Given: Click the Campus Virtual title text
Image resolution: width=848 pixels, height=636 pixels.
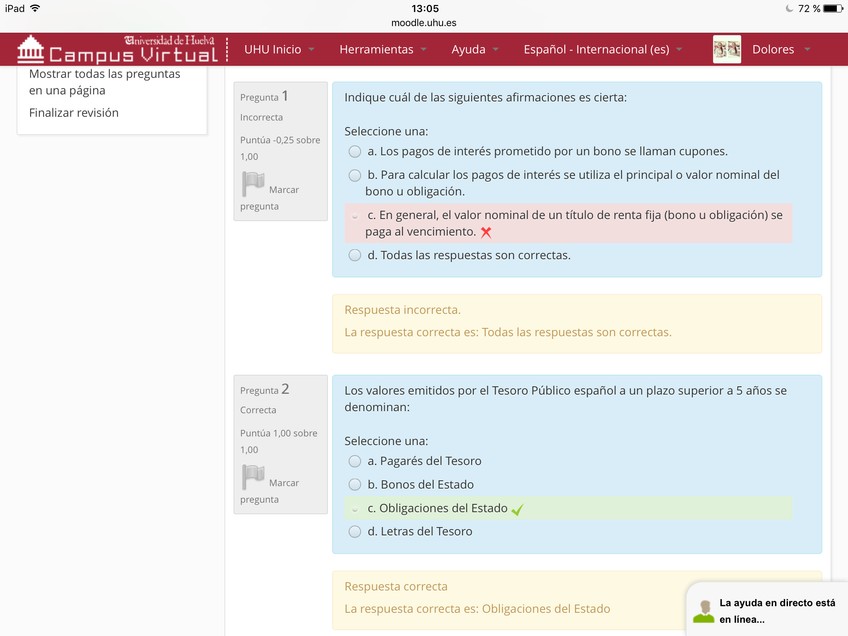Looking at the screenshot, I should click(134, 55).
